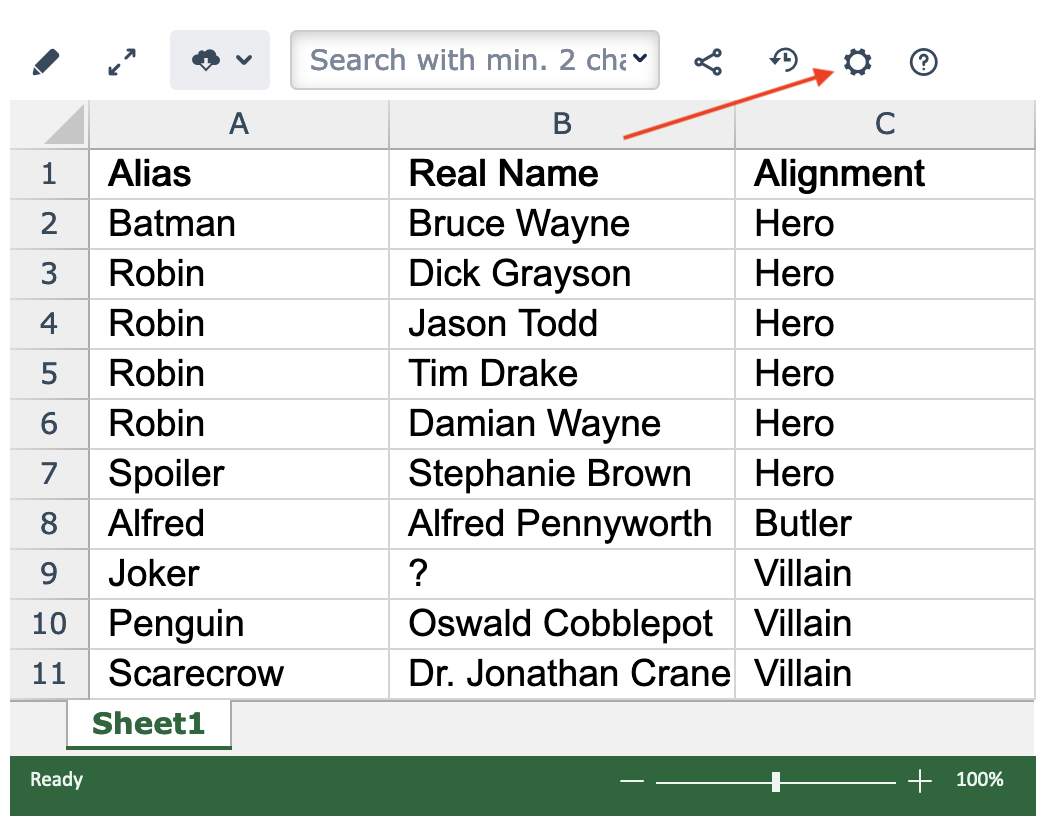Select row 3 header

tap(49, 274)
